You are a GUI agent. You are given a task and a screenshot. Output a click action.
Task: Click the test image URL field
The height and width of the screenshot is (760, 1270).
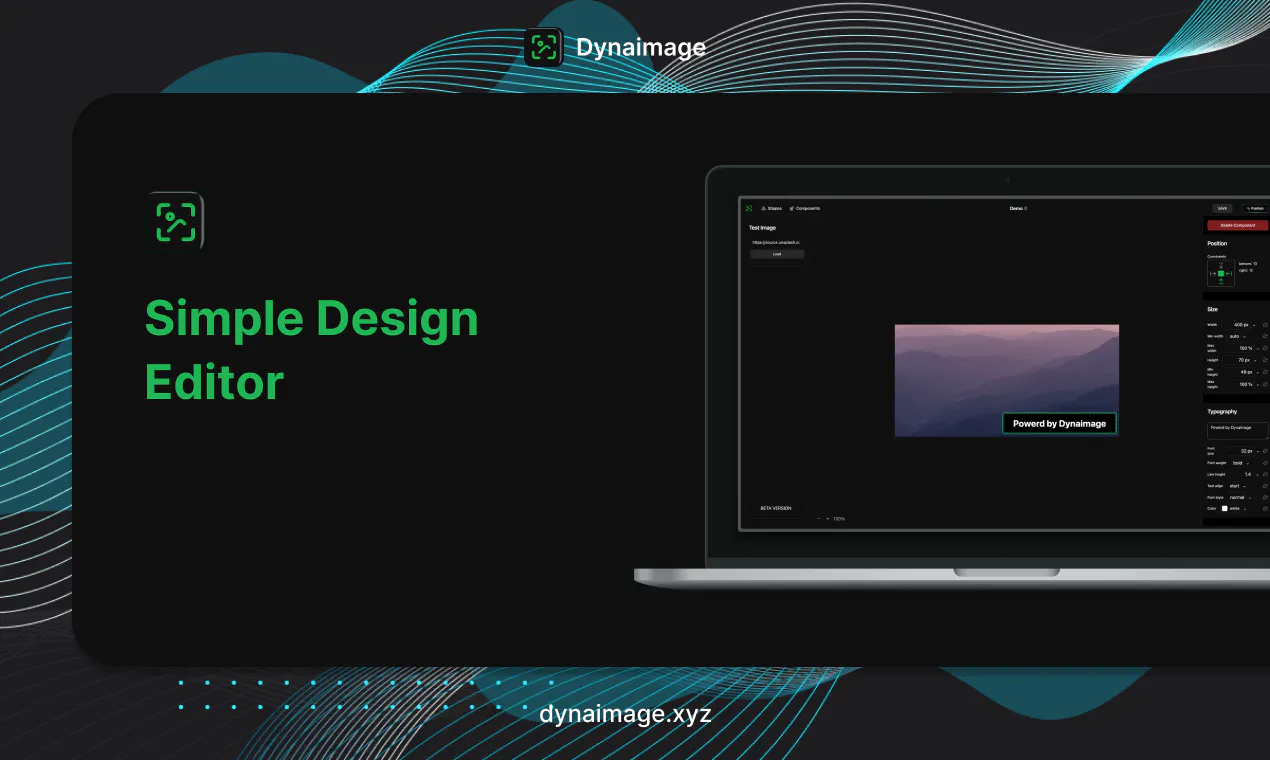coord(777,242)
